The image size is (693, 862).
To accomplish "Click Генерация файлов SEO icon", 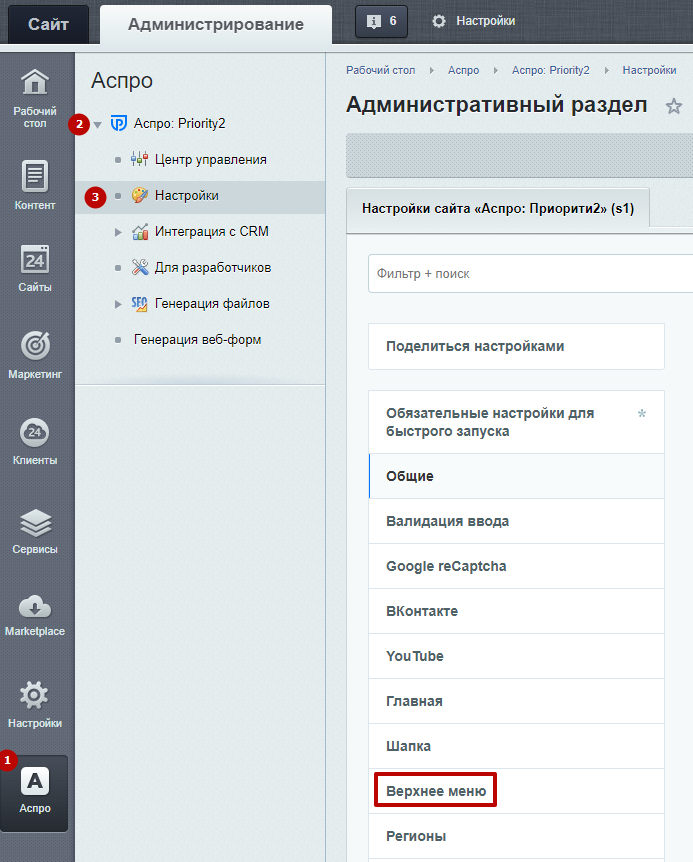I will pos(140,303).
